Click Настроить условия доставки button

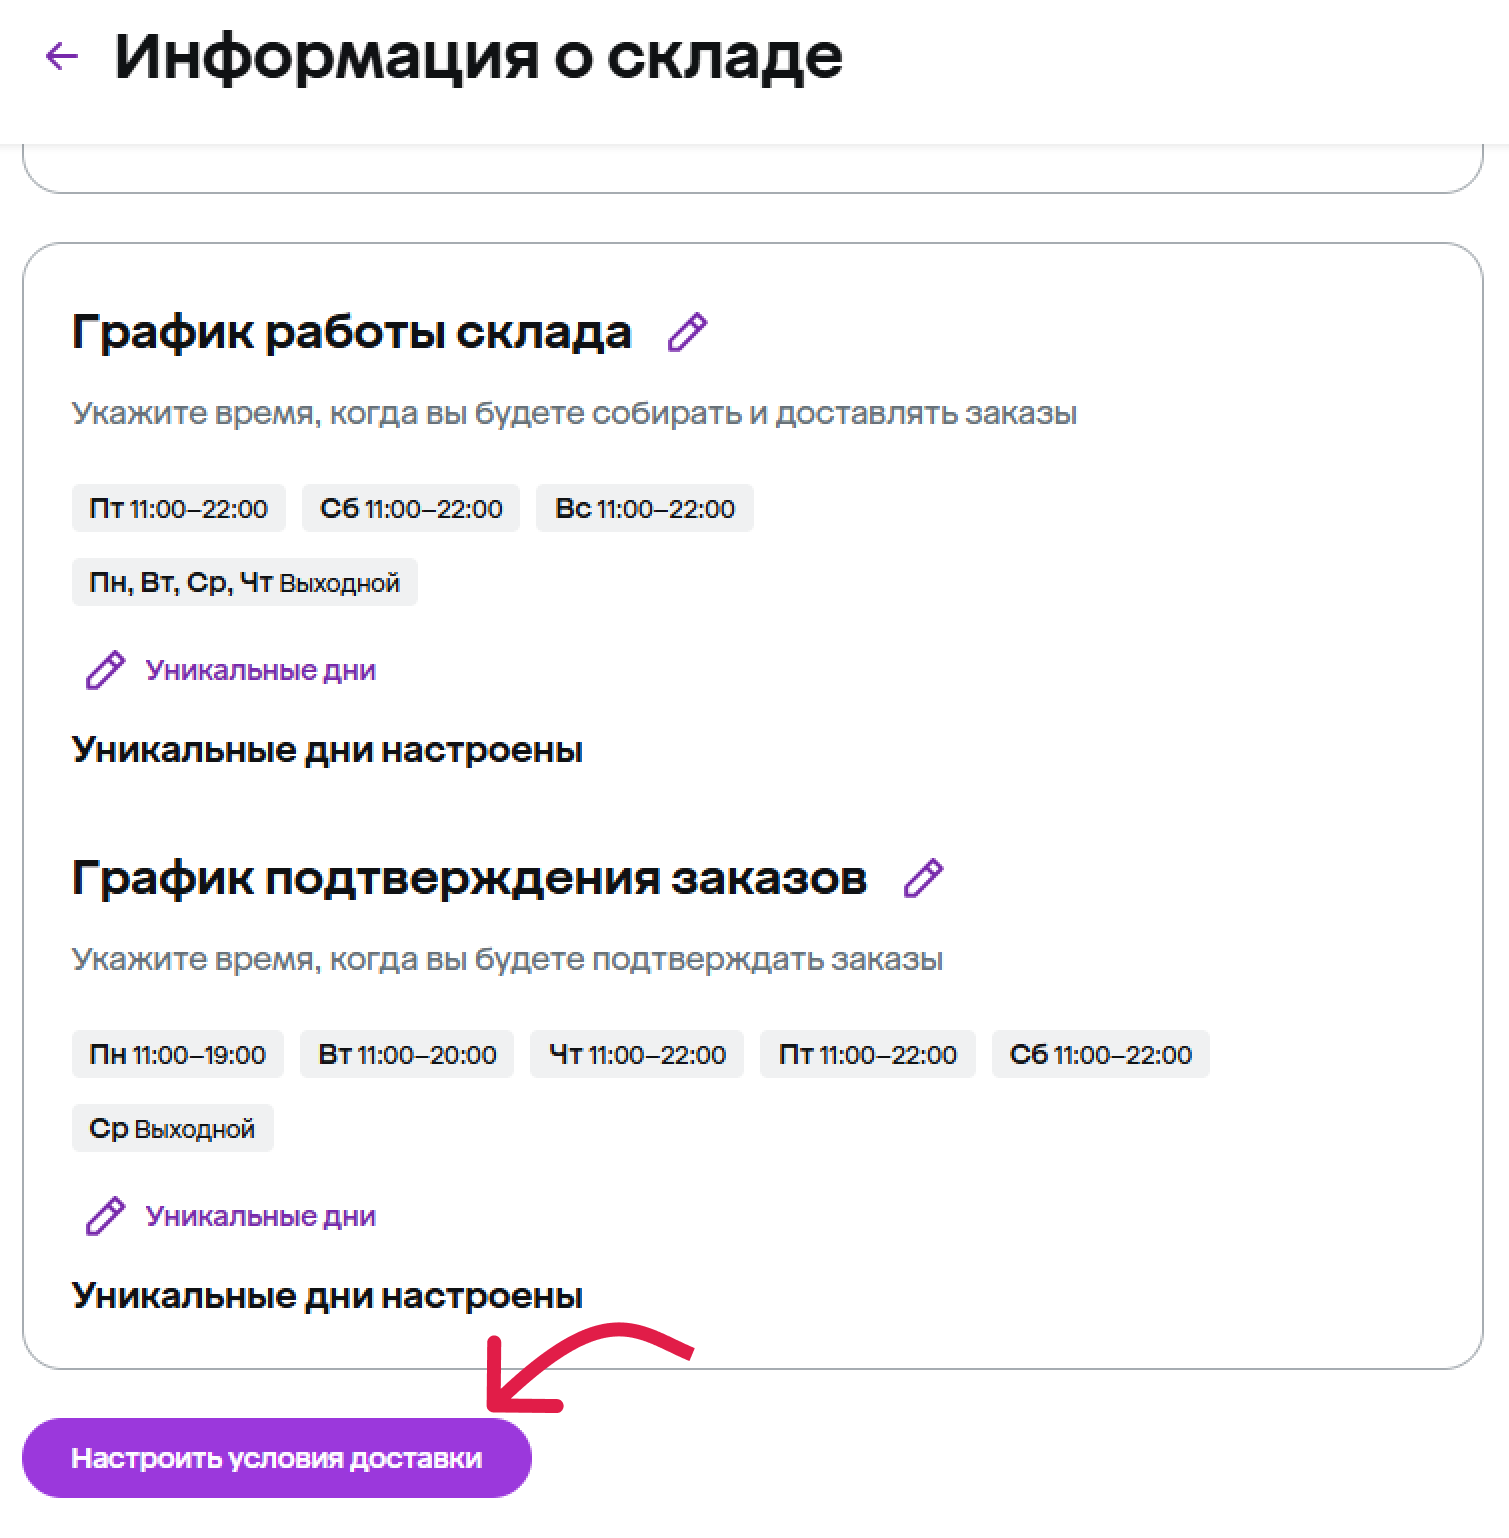click(x=277, y=1458)
